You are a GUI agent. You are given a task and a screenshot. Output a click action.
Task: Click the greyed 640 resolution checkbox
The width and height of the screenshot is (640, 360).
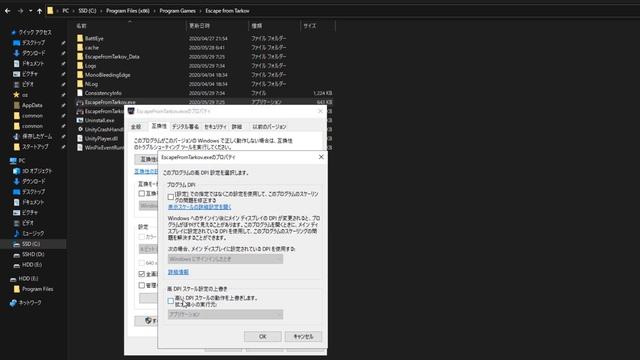tap(142, 263)
